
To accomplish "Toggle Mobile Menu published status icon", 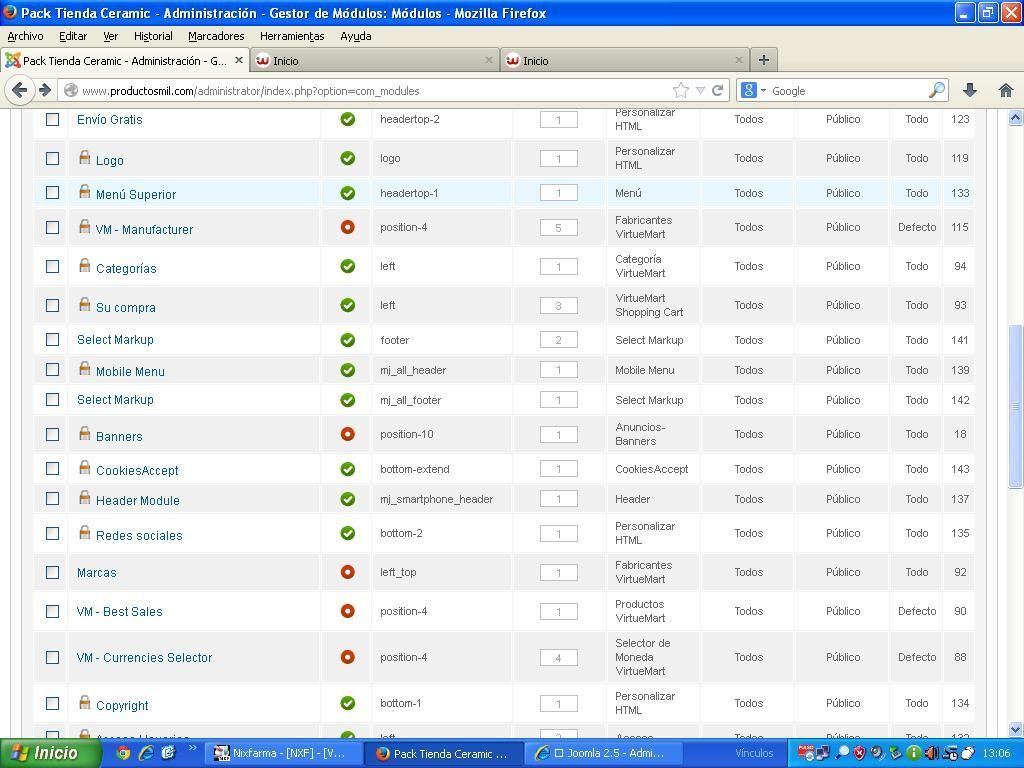I will [347, 370].
